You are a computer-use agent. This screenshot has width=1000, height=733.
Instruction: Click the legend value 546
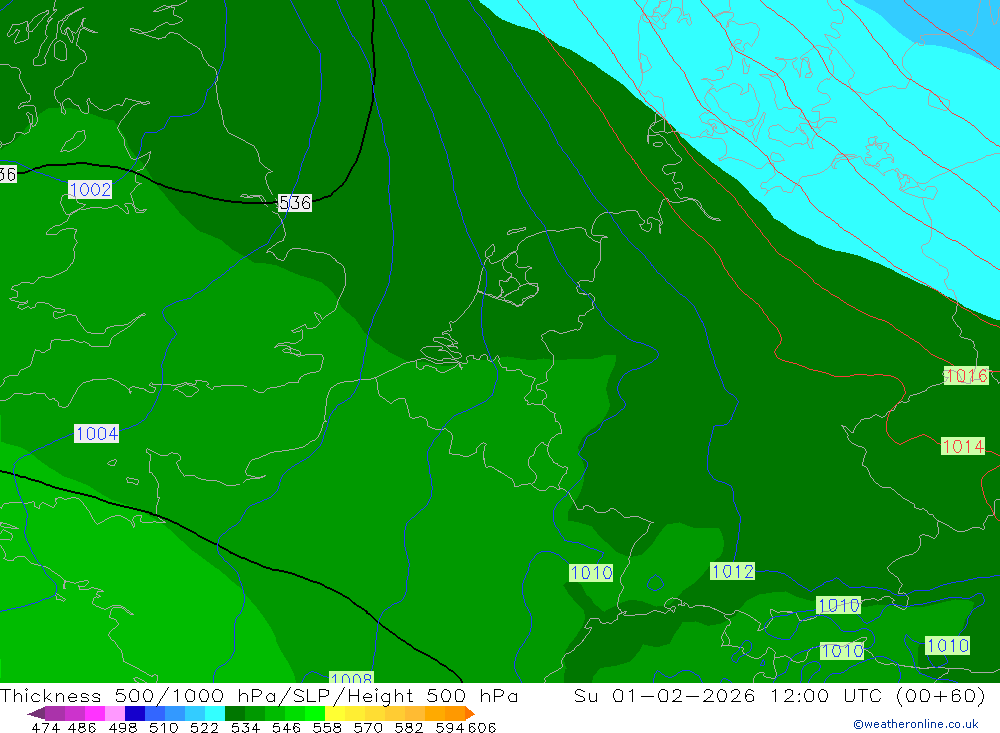click(286, 727)
